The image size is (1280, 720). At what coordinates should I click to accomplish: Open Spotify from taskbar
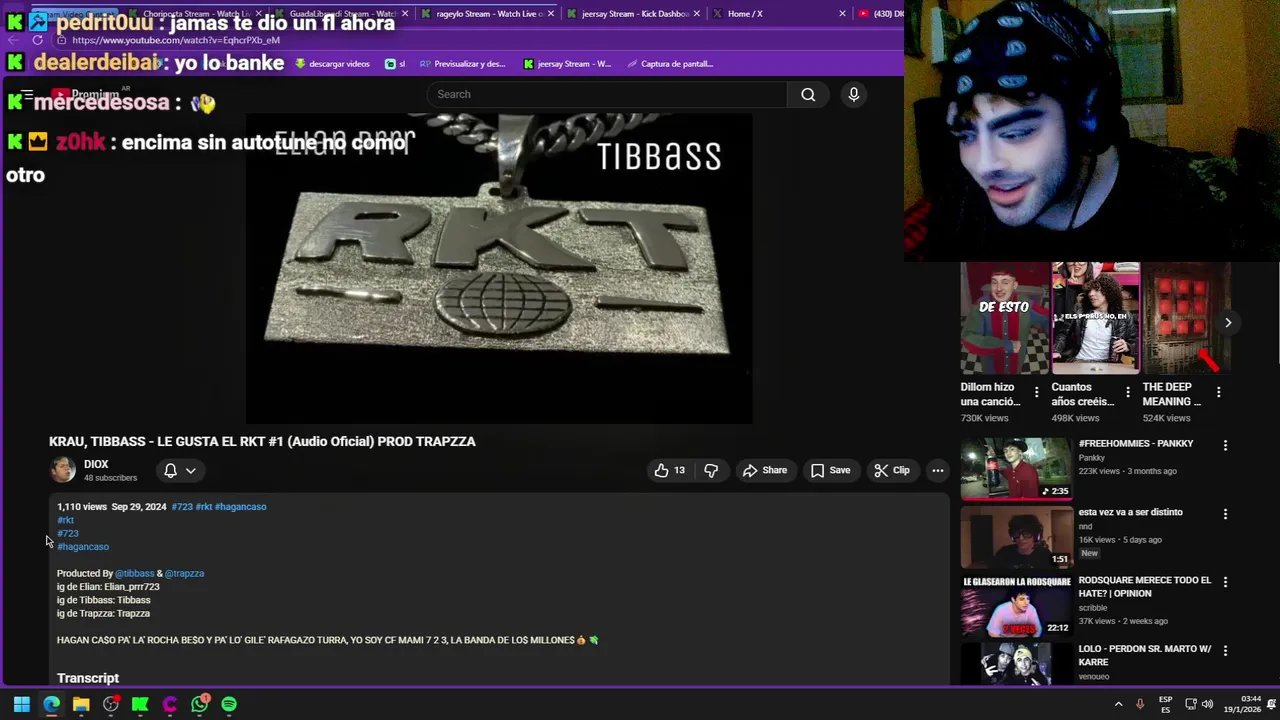(229, 704)
